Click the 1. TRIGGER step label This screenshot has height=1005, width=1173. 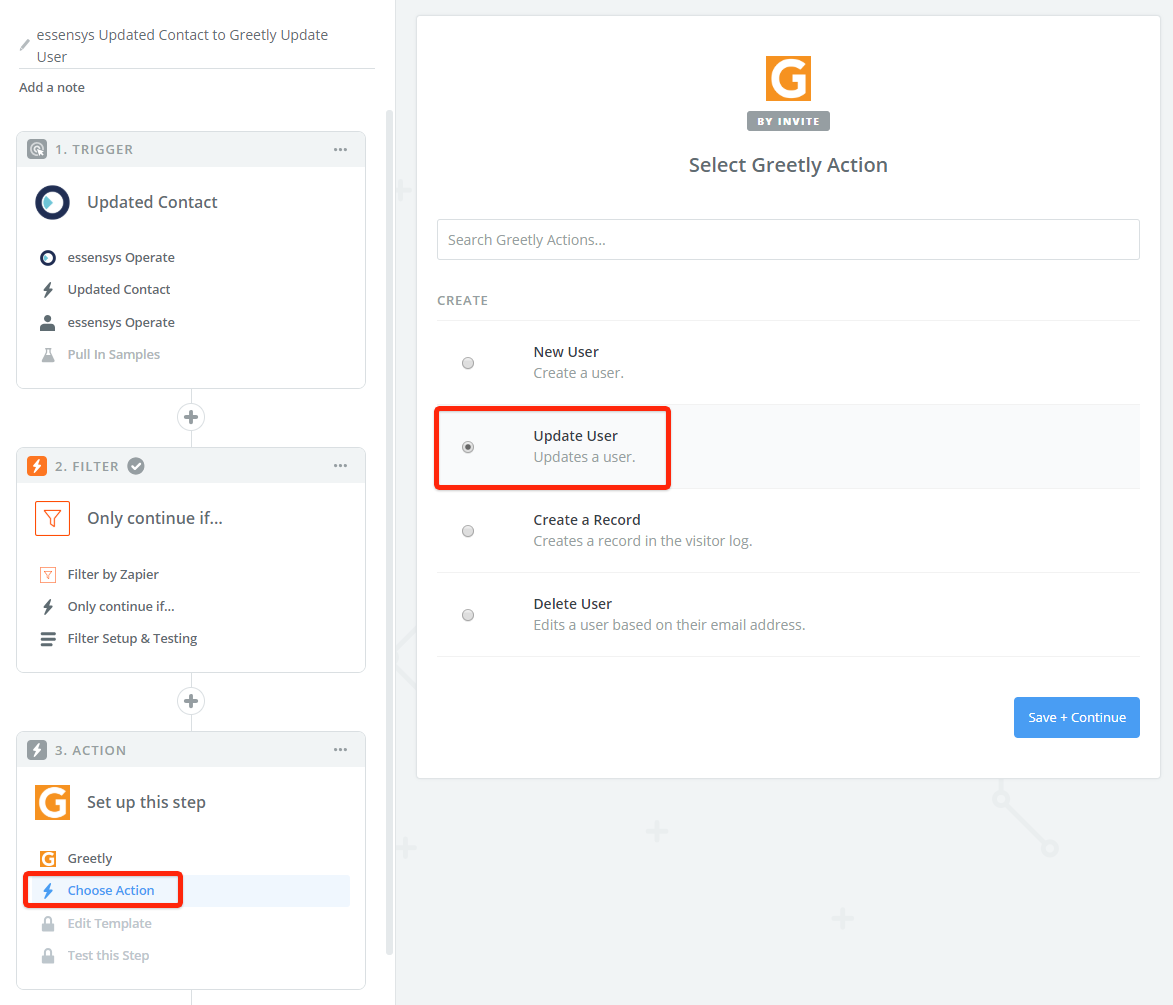[94, 150]
